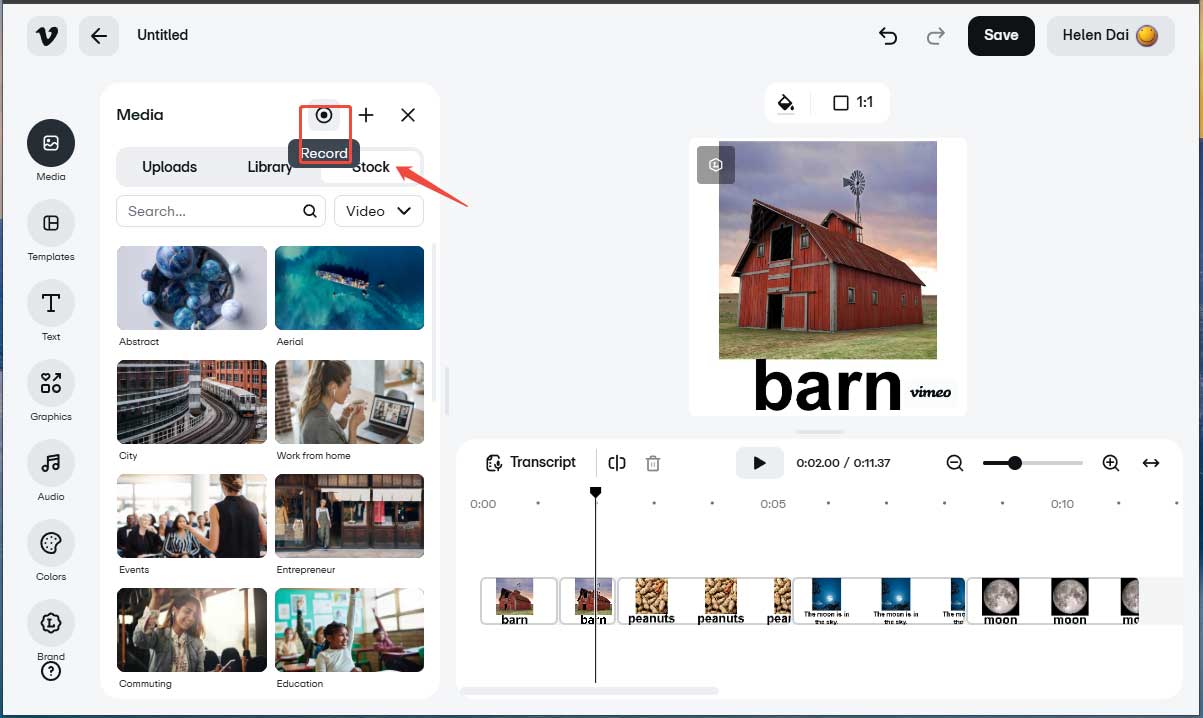Open the Transcript tool
The image size is (1203, 718).
(x=532, y=462)
